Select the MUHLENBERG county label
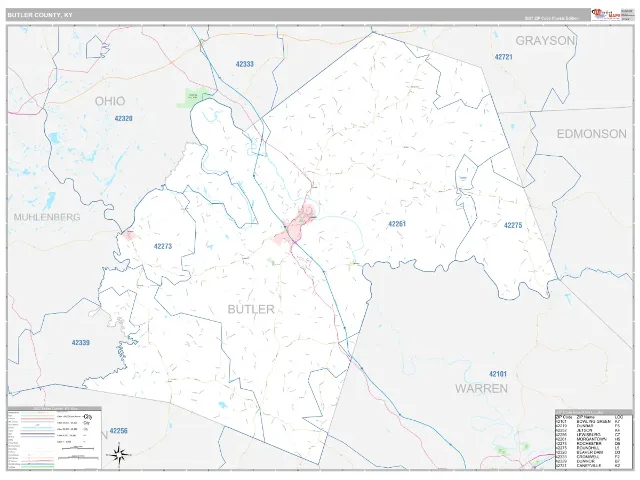 point(47,217)
